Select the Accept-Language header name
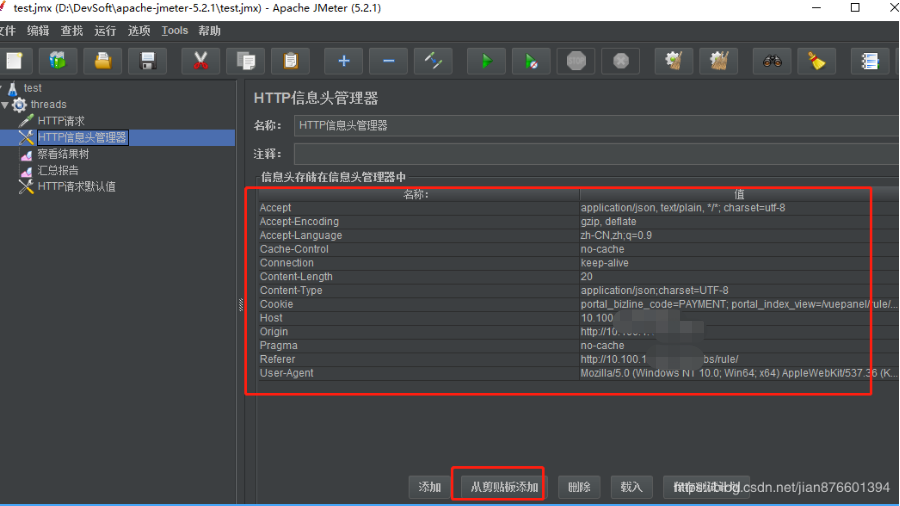The image size is (900, 506). pos(301,235)
